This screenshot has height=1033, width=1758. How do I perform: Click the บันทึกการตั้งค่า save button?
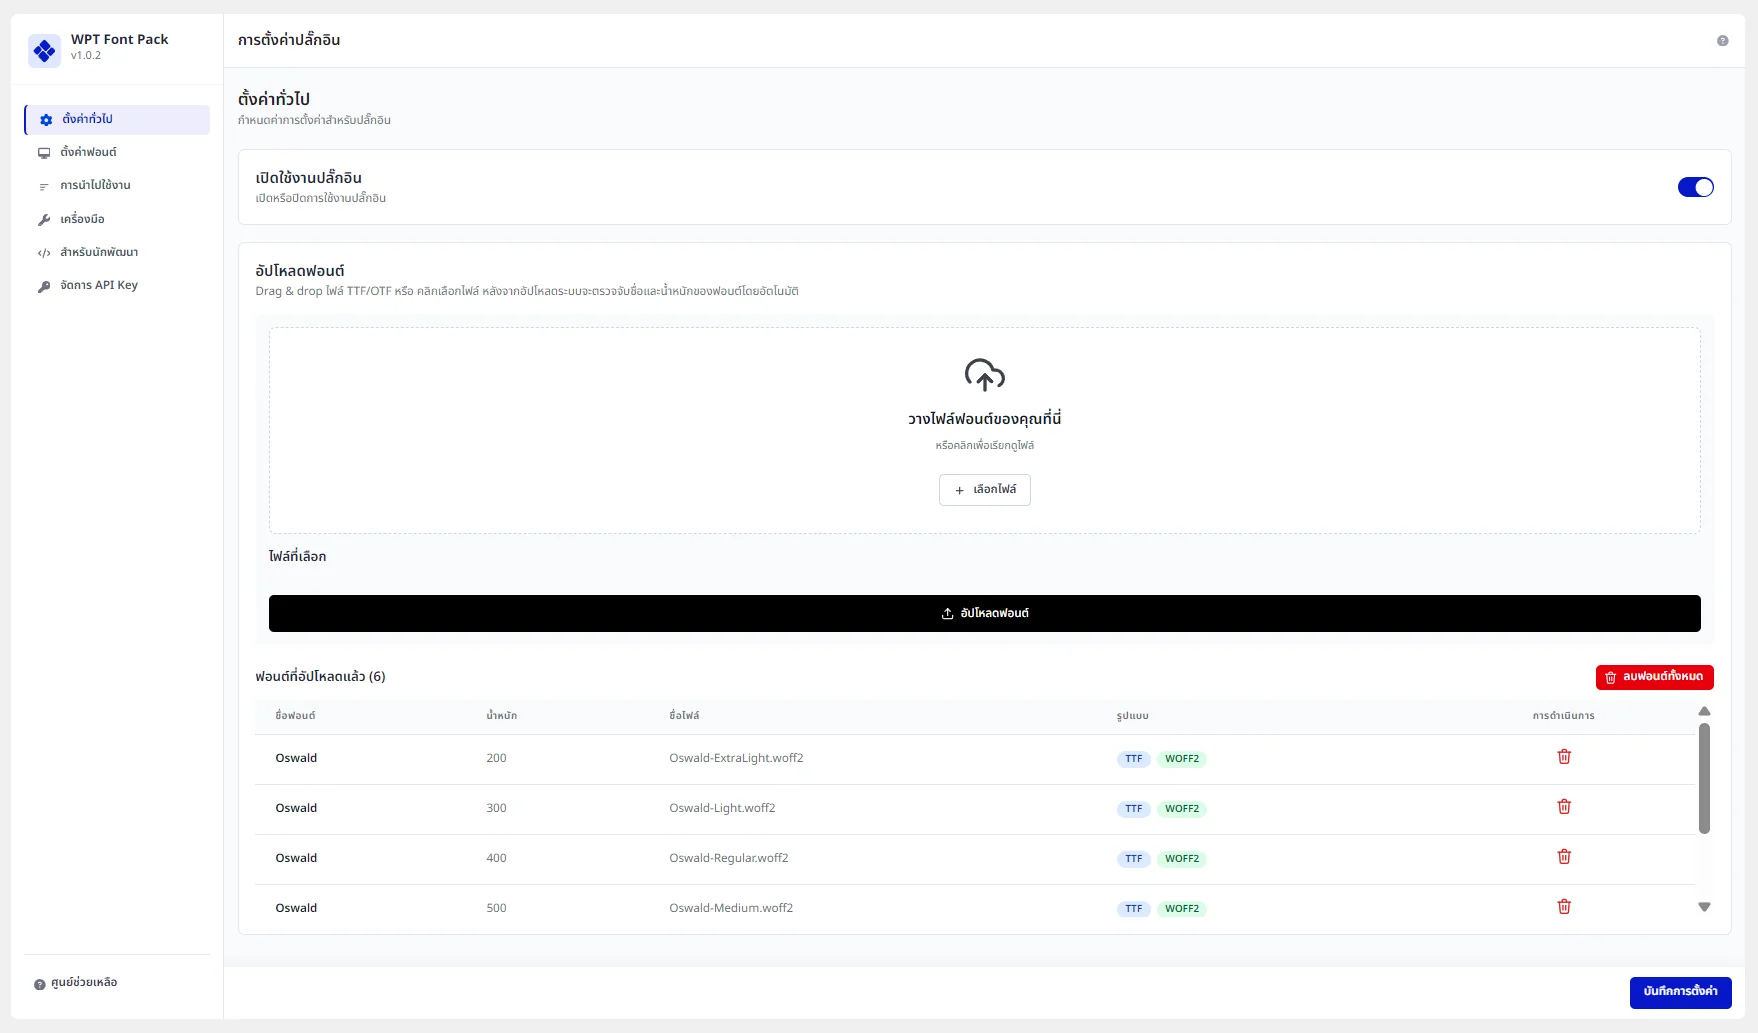(1681, 991)
